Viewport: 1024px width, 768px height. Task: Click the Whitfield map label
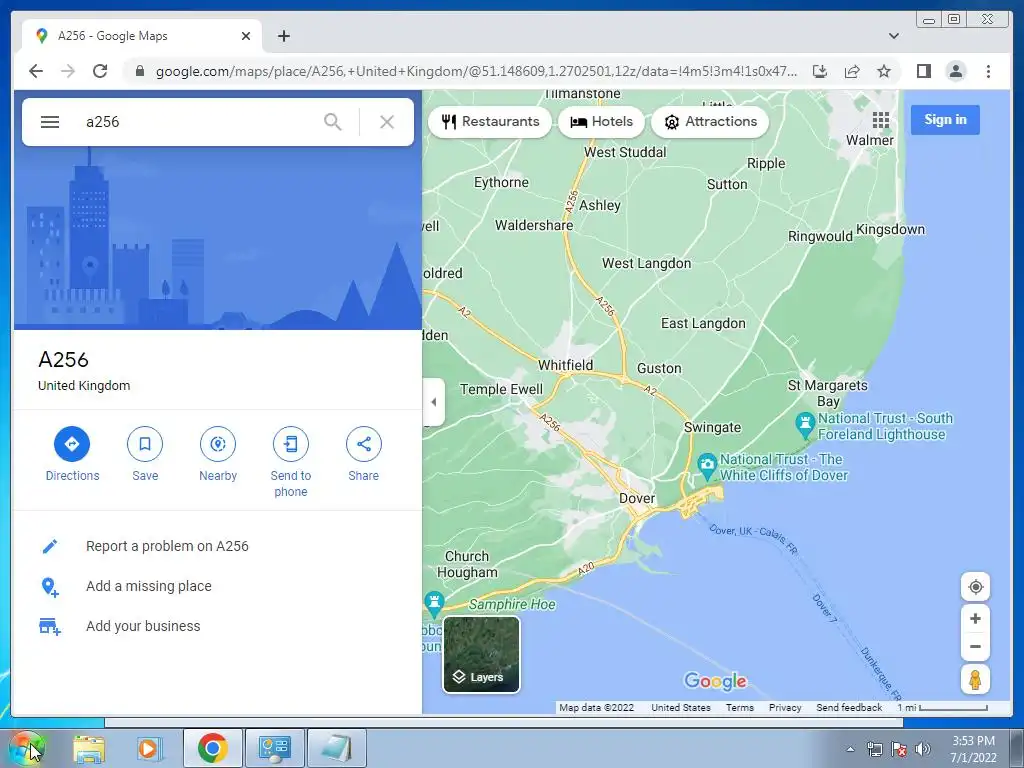pos(566,365)
